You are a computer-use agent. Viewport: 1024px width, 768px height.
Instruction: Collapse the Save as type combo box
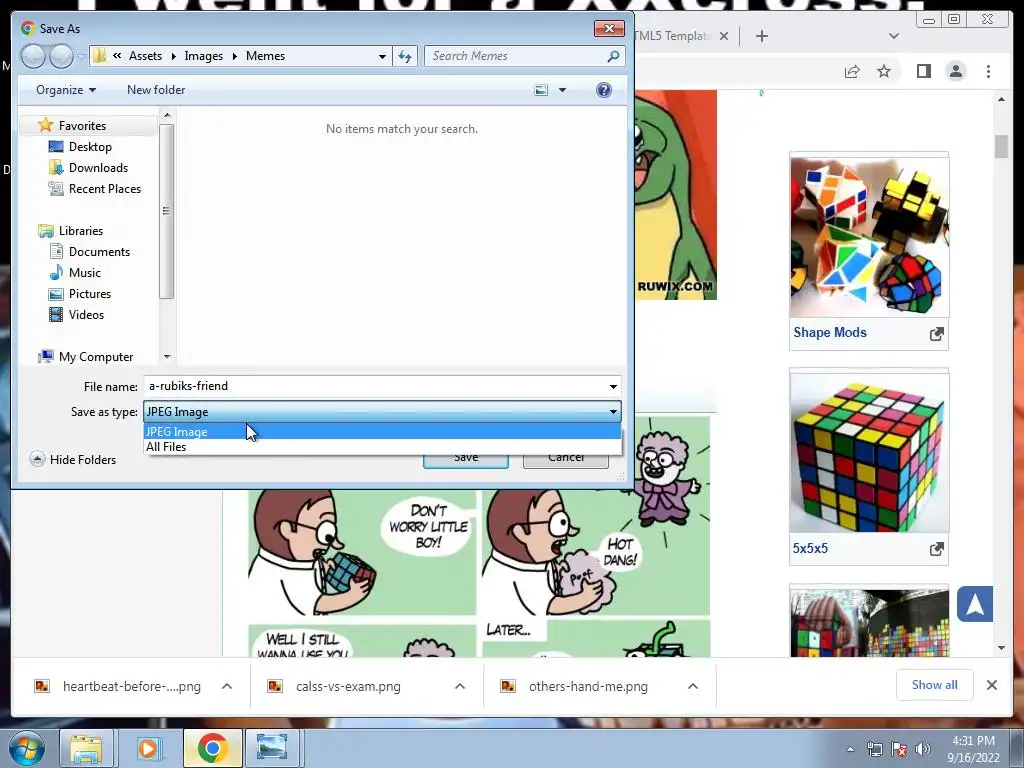tap(613, 411)
